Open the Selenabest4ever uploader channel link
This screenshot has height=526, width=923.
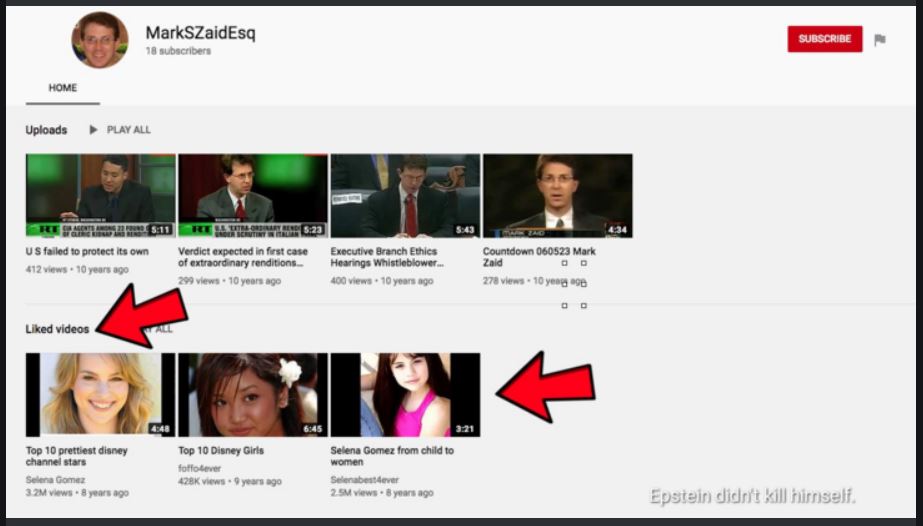pyautogui.click(x=364, y=480)
